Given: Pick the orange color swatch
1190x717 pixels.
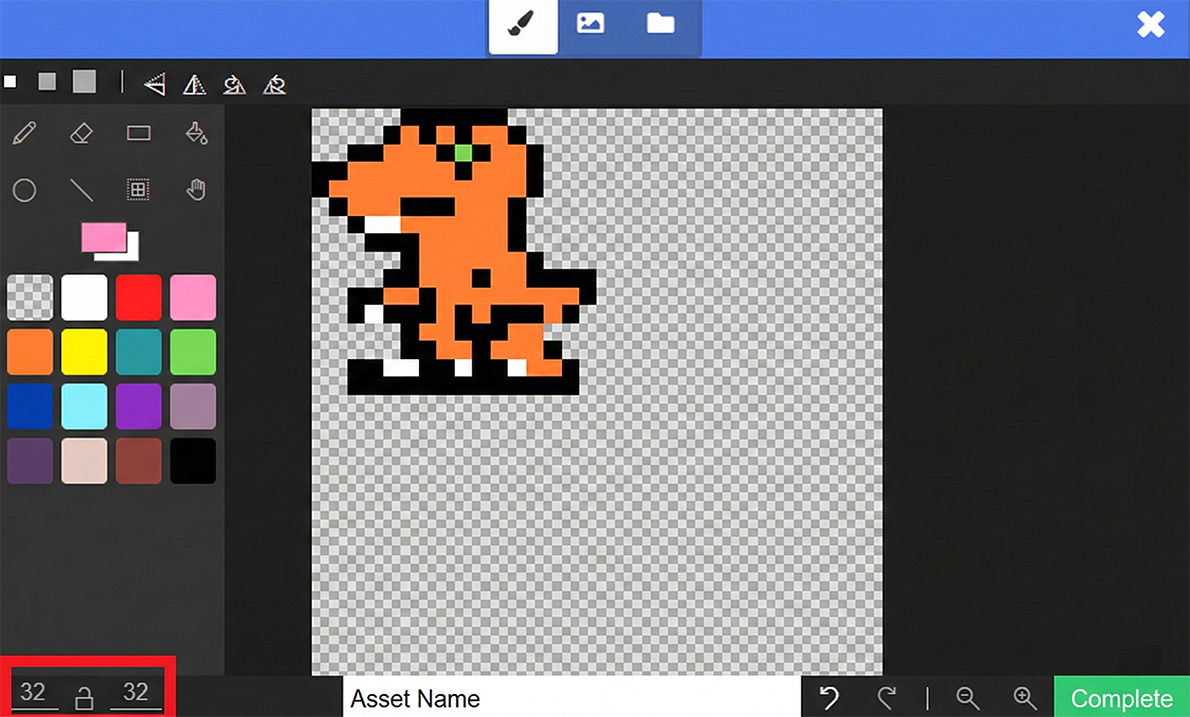Looking at the screenshot, I should click(30, 352).
